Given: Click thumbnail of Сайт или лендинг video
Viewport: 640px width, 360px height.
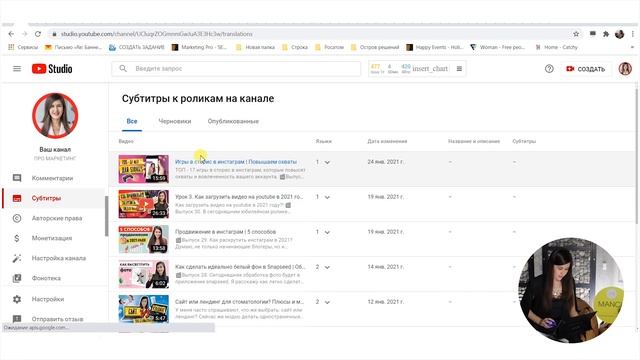Looking at the screenshot, I should [143, 309].
